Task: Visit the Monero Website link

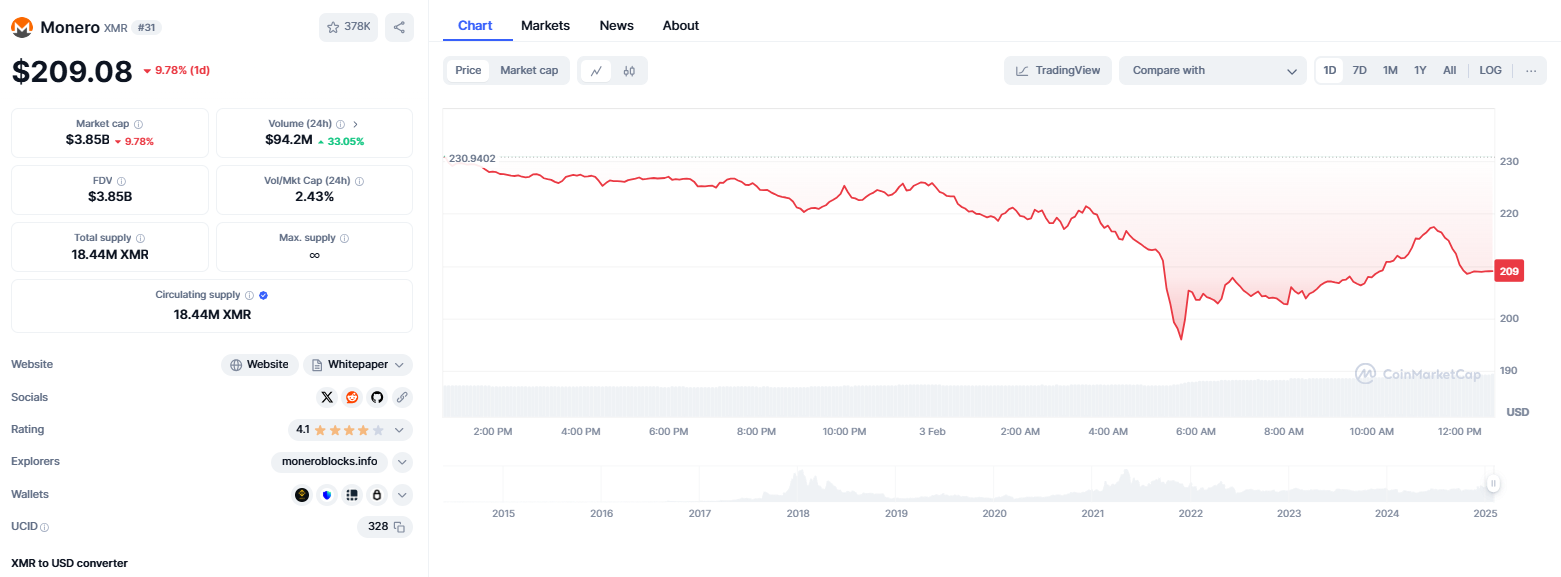Action: click(x=260, y=365)
